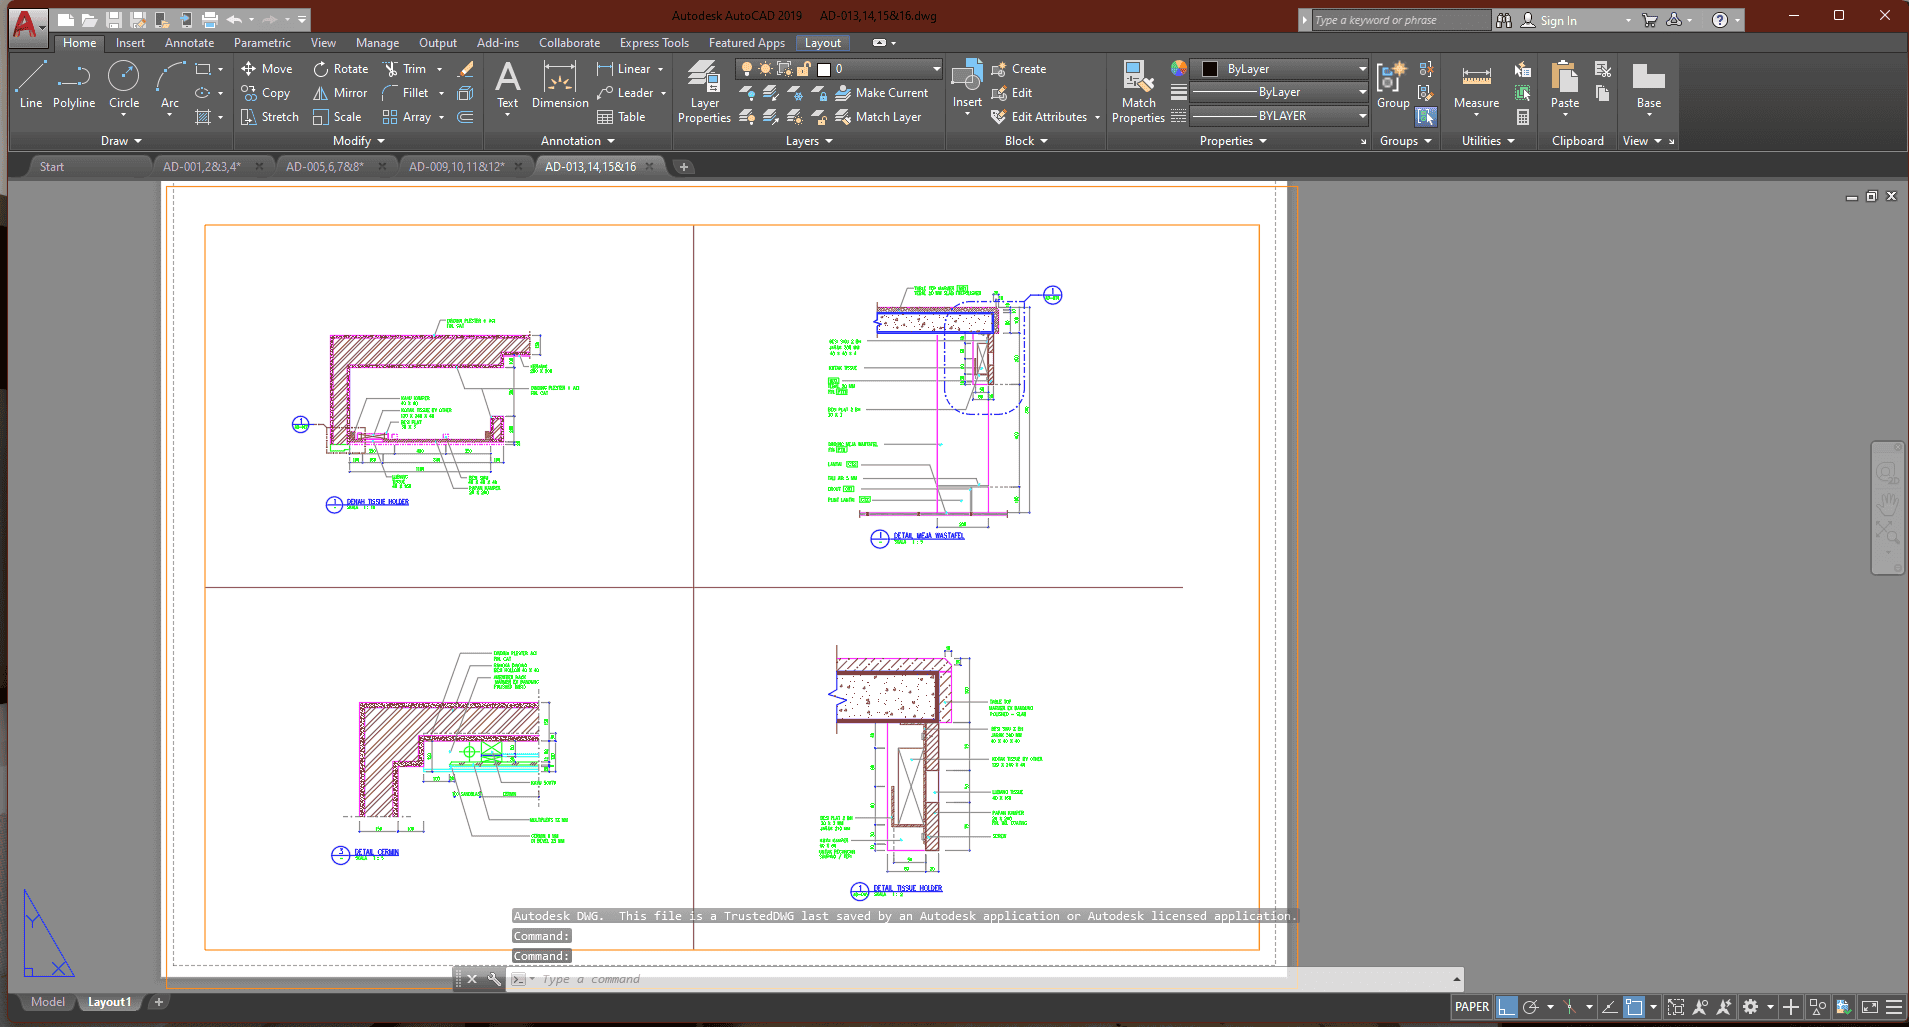The height and width of the screenshot is (1027, 1909).
Task: Click the Insert block icon
Action: [967, 84]
